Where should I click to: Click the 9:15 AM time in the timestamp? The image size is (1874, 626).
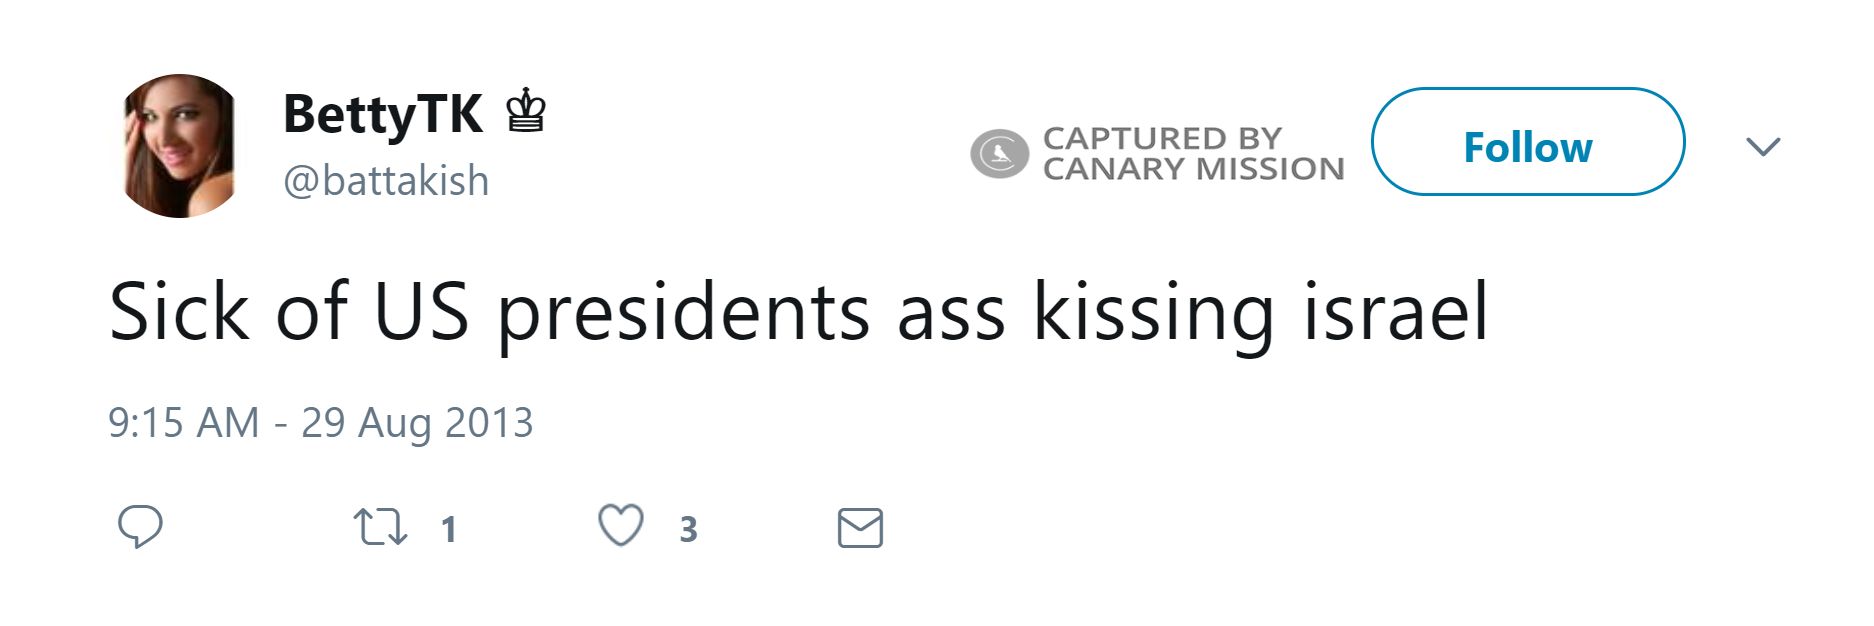pos(183,423)
